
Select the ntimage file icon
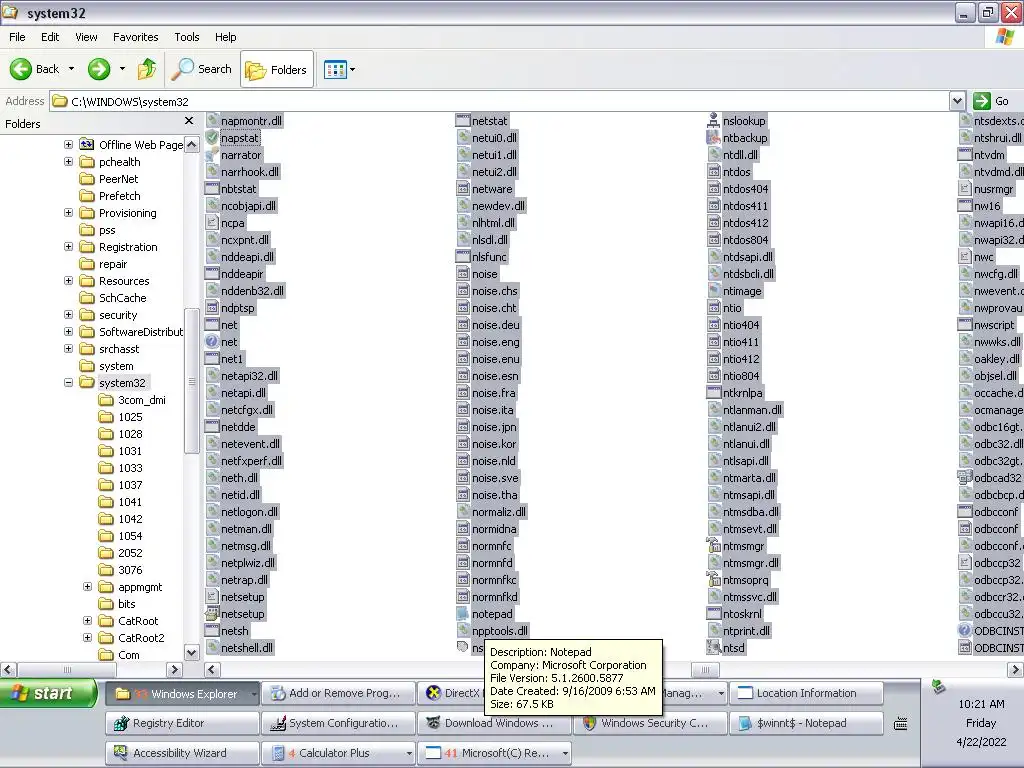click(x=713, y=291)
